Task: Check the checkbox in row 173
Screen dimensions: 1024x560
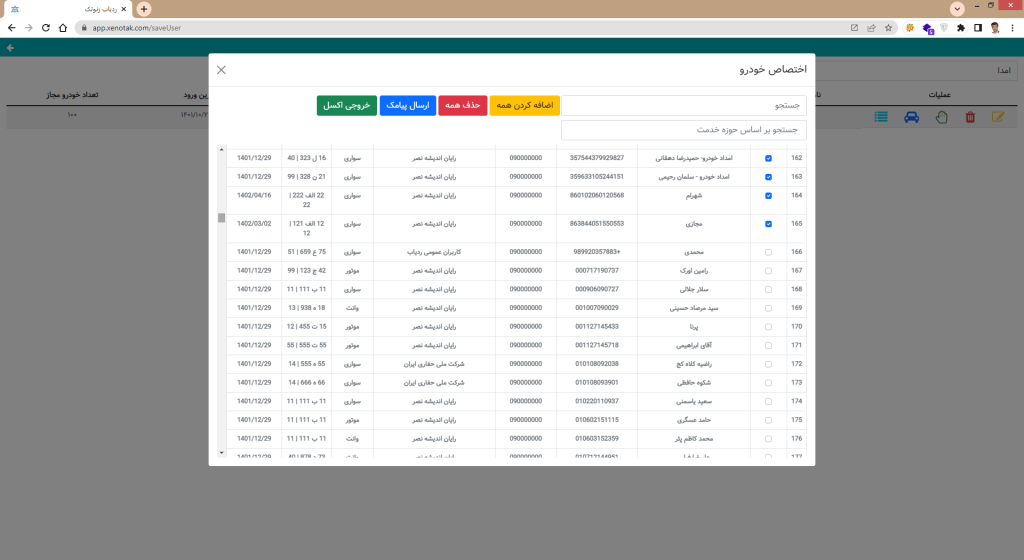Action: (768, 383)
